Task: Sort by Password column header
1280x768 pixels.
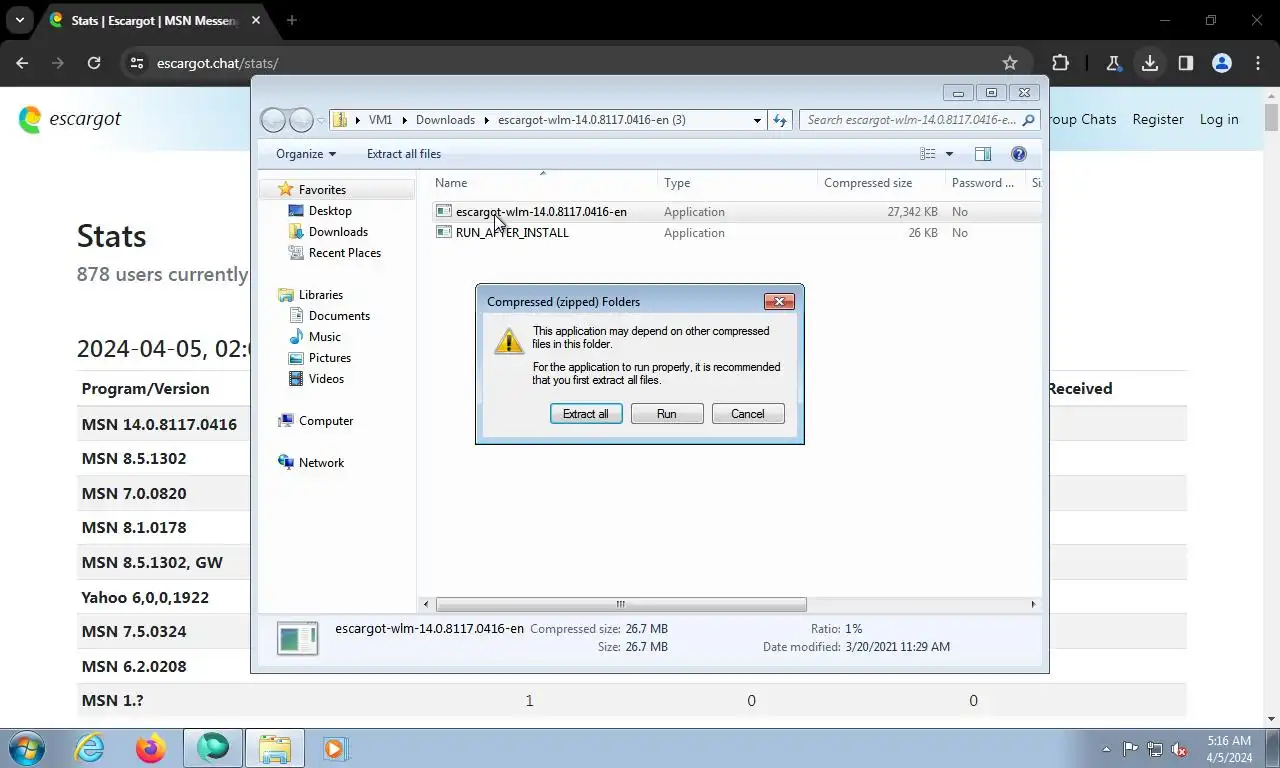Action: pos(985,183)
